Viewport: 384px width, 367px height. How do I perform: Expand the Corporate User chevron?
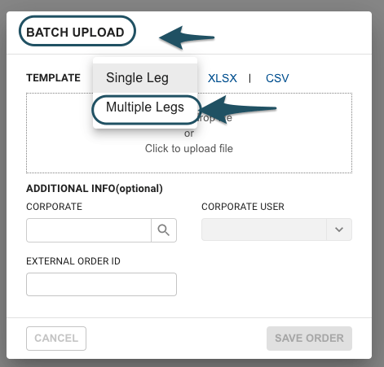coord(339,229)
